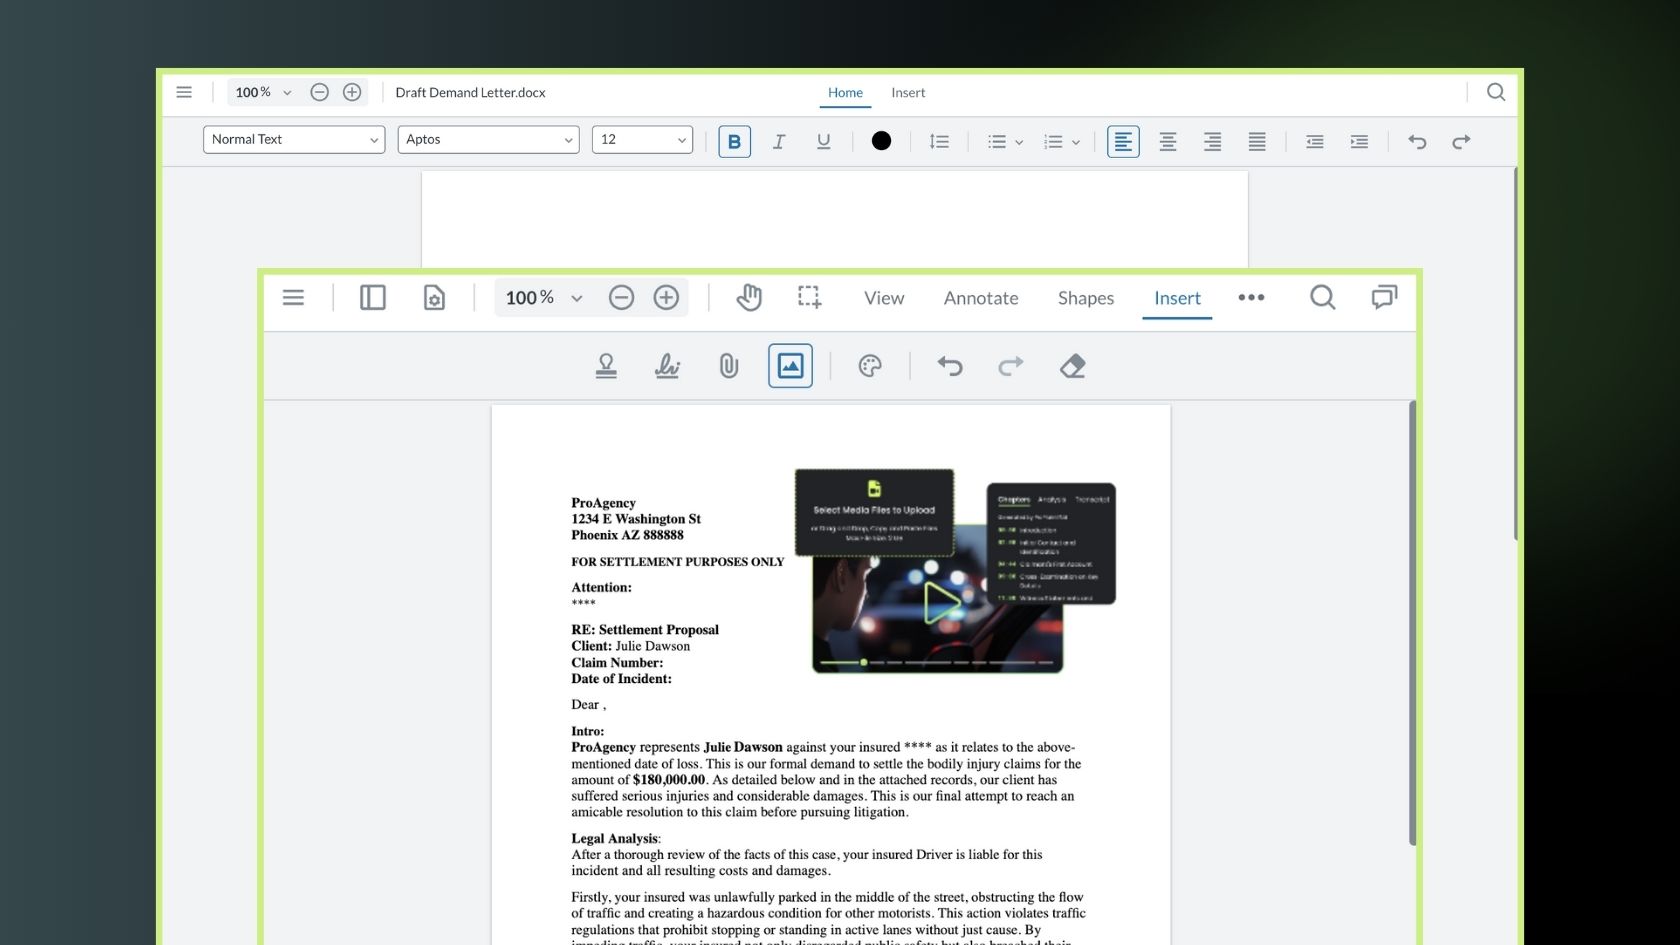Viewport: 1680px width, 945px height.
Task: Decrease paragraph indent
Action: tap(1315, 141)
